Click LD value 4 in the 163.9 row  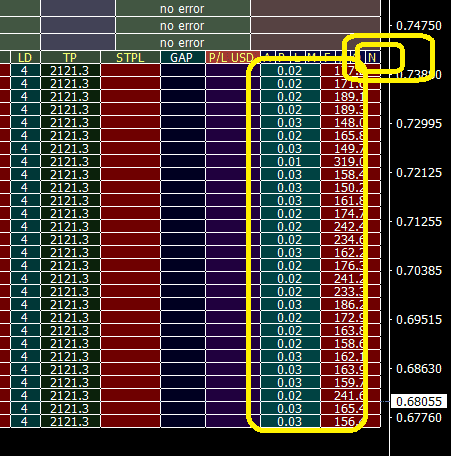[x=24, y=370]
